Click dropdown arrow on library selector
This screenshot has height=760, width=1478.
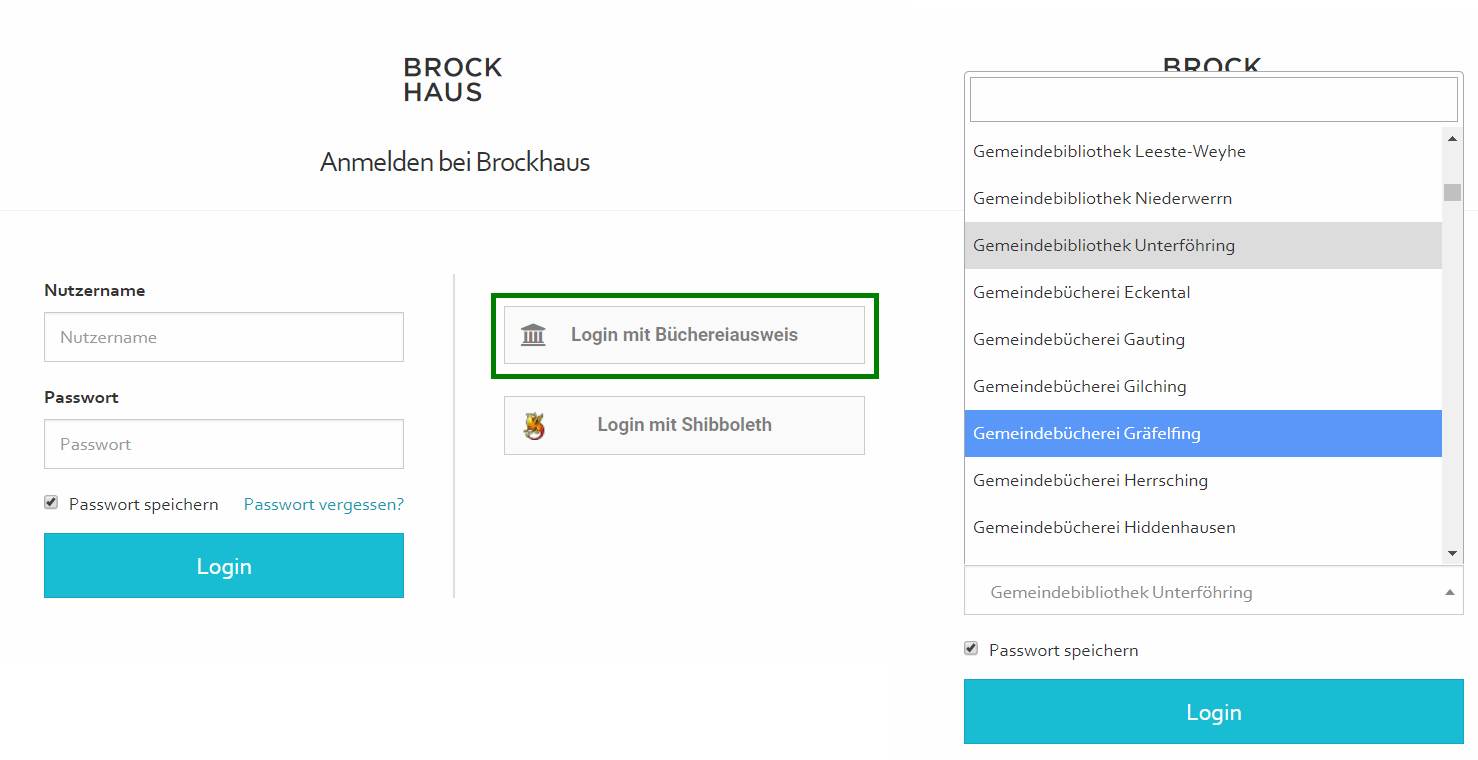[x=1449, y=592]
